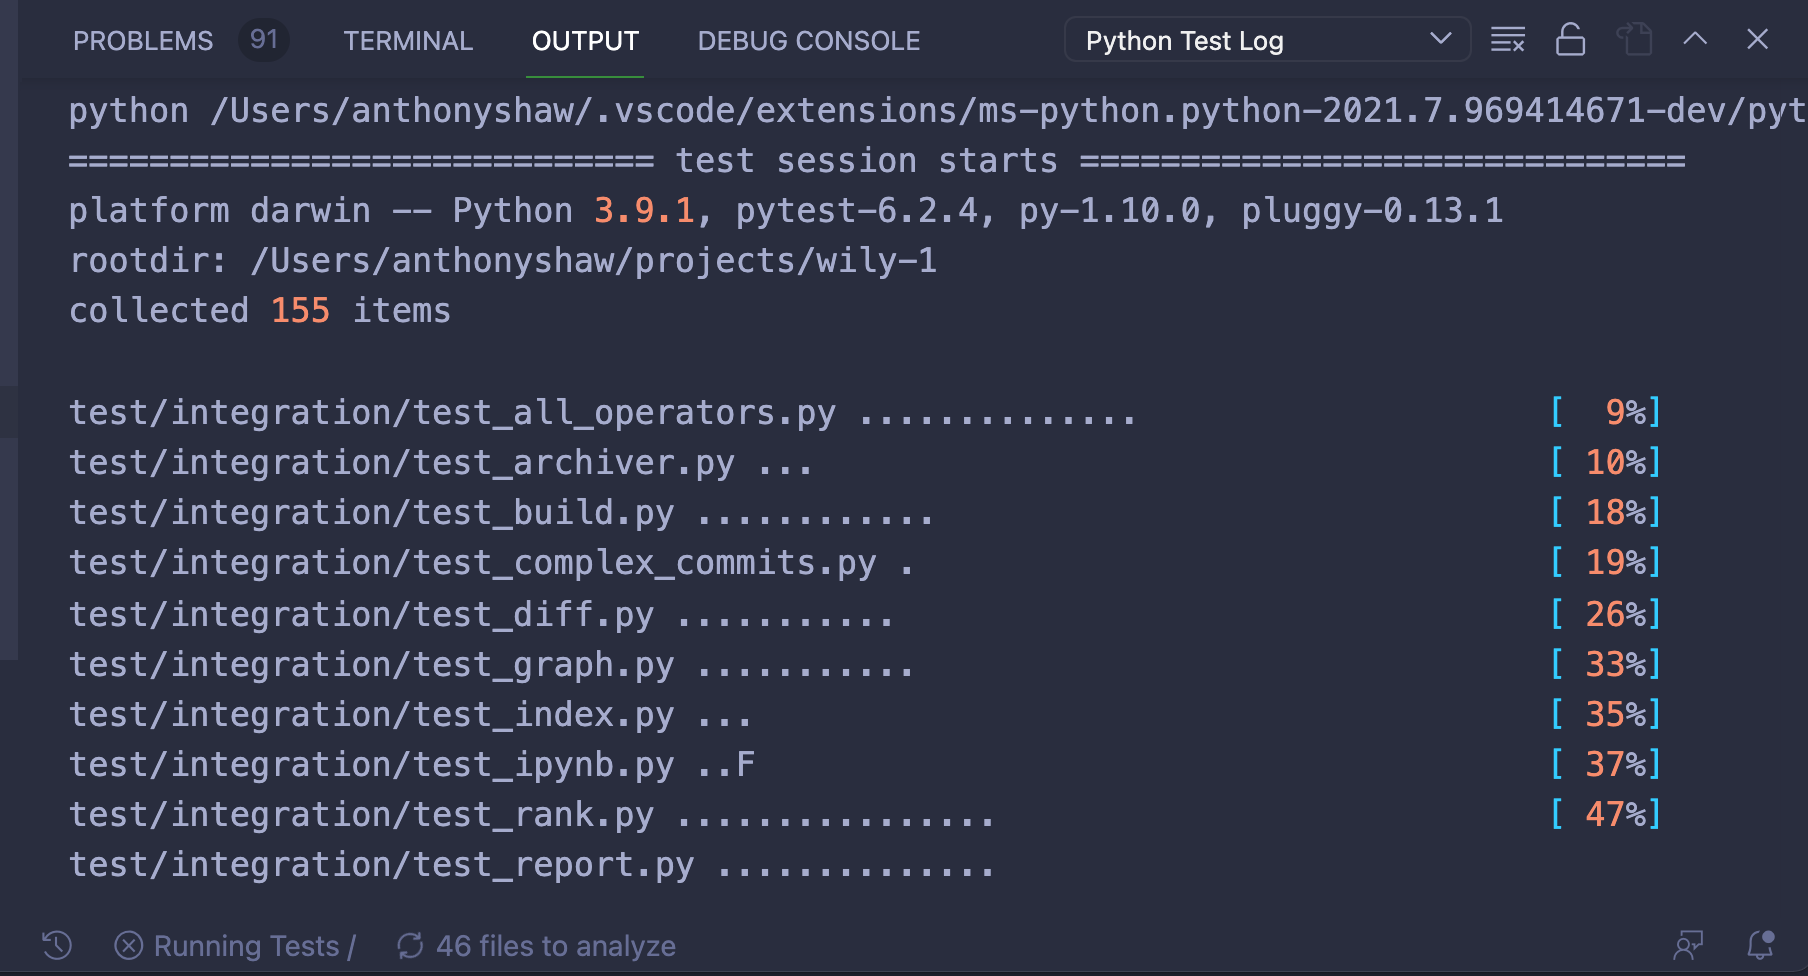Clear the Output panel contents
Image resolution: width=1808 pixels, height=976 pixels.
1507,40
